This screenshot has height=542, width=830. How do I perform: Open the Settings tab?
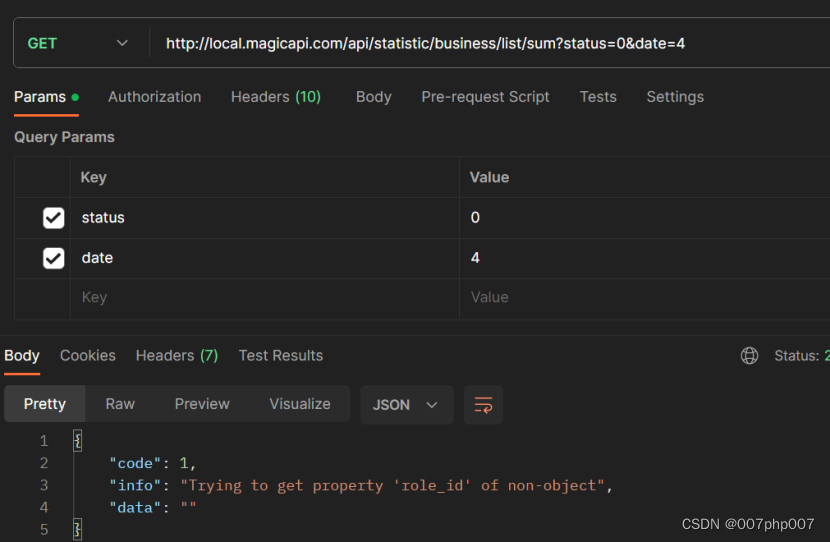click(x=675, y=97)
